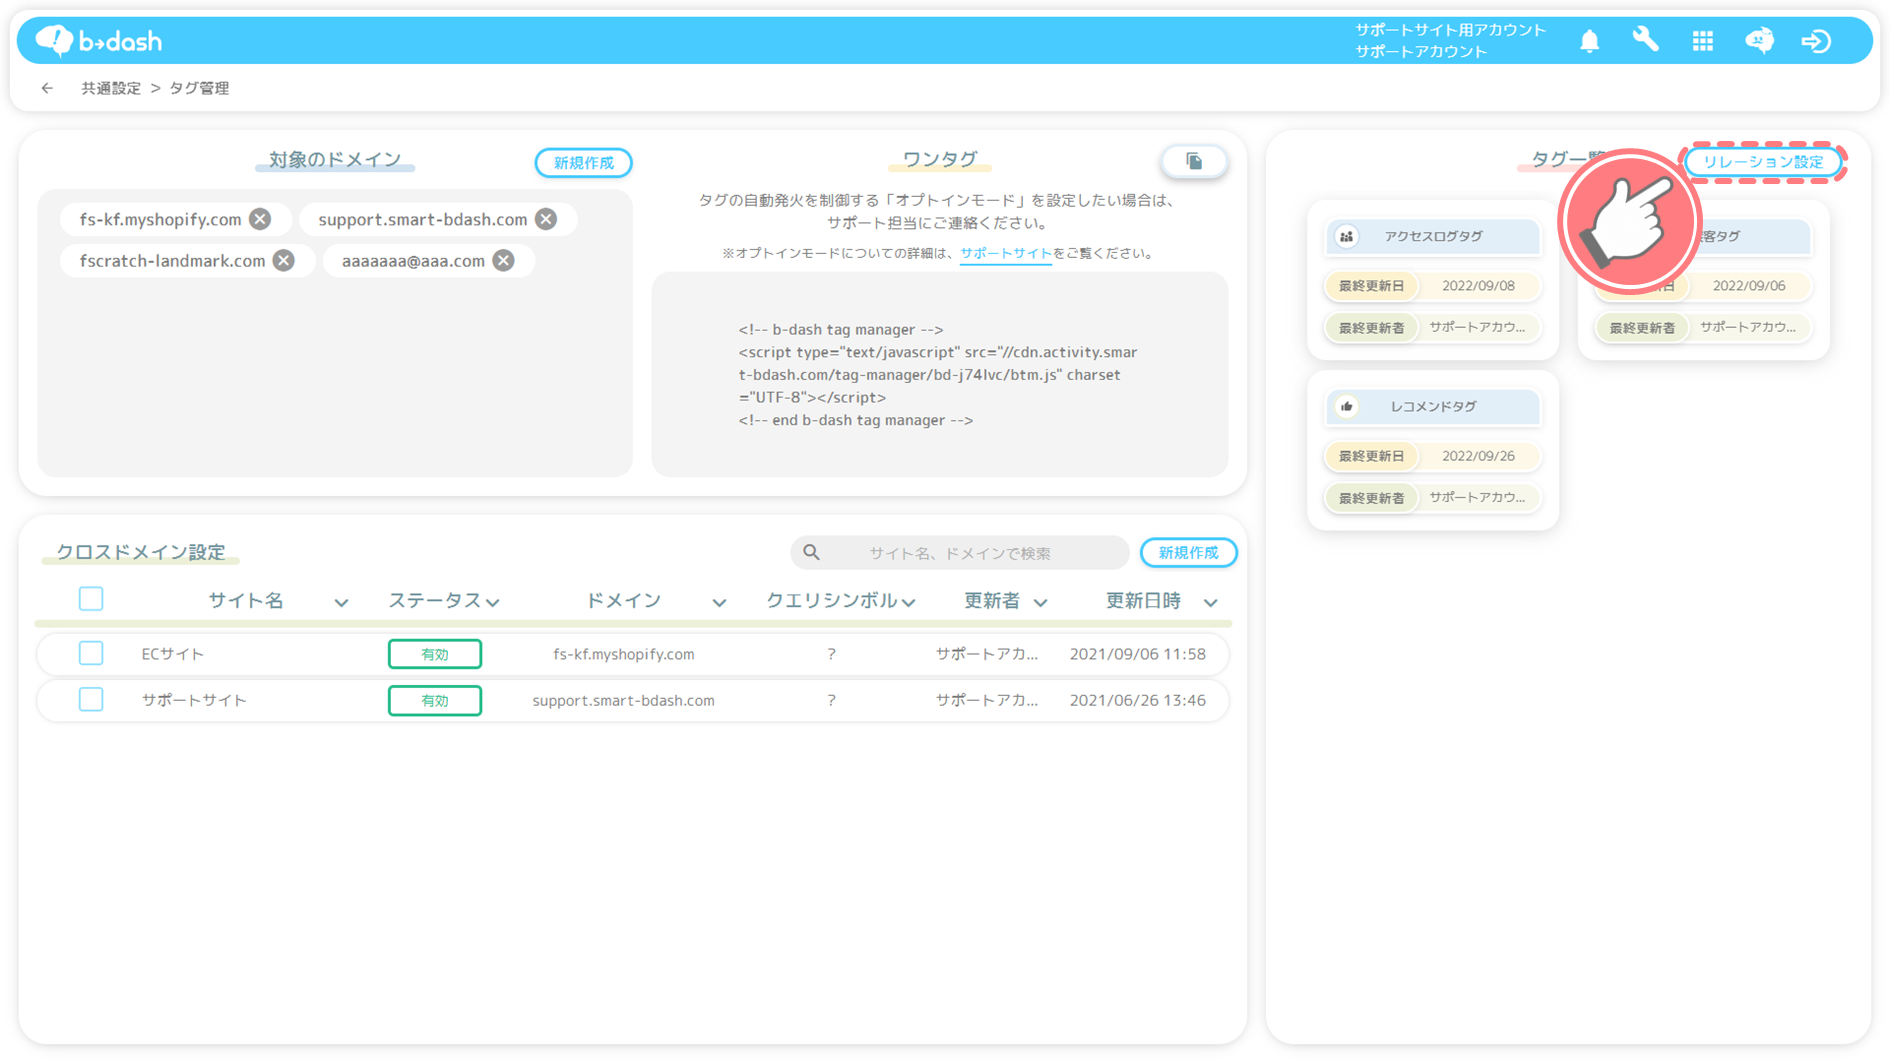The height and width of the screenshot is (1063, 1890).
Task: Click fs-kf.myshopify.com table domain cell
Action: pos(624,654)
